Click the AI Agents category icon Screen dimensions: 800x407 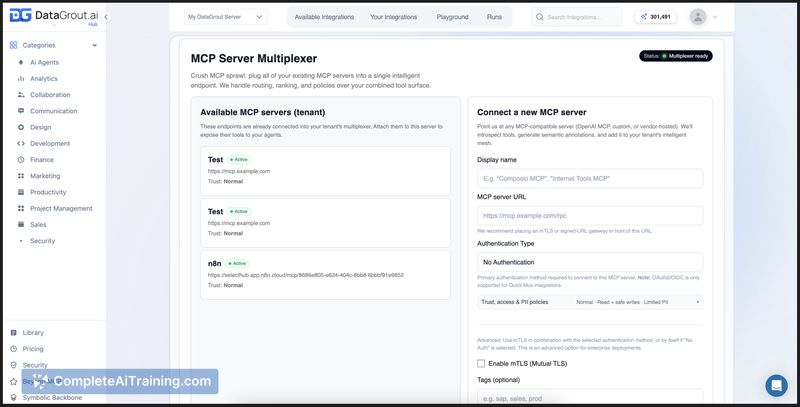[21, 62]
